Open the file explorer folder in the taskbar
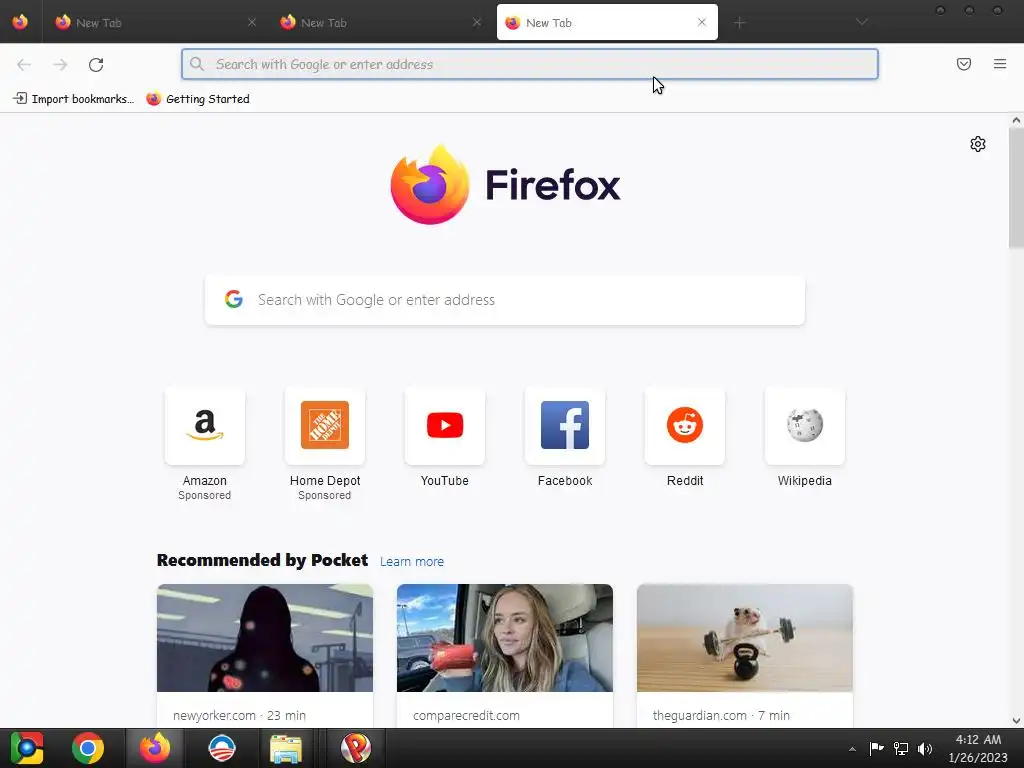 point(286,748)
